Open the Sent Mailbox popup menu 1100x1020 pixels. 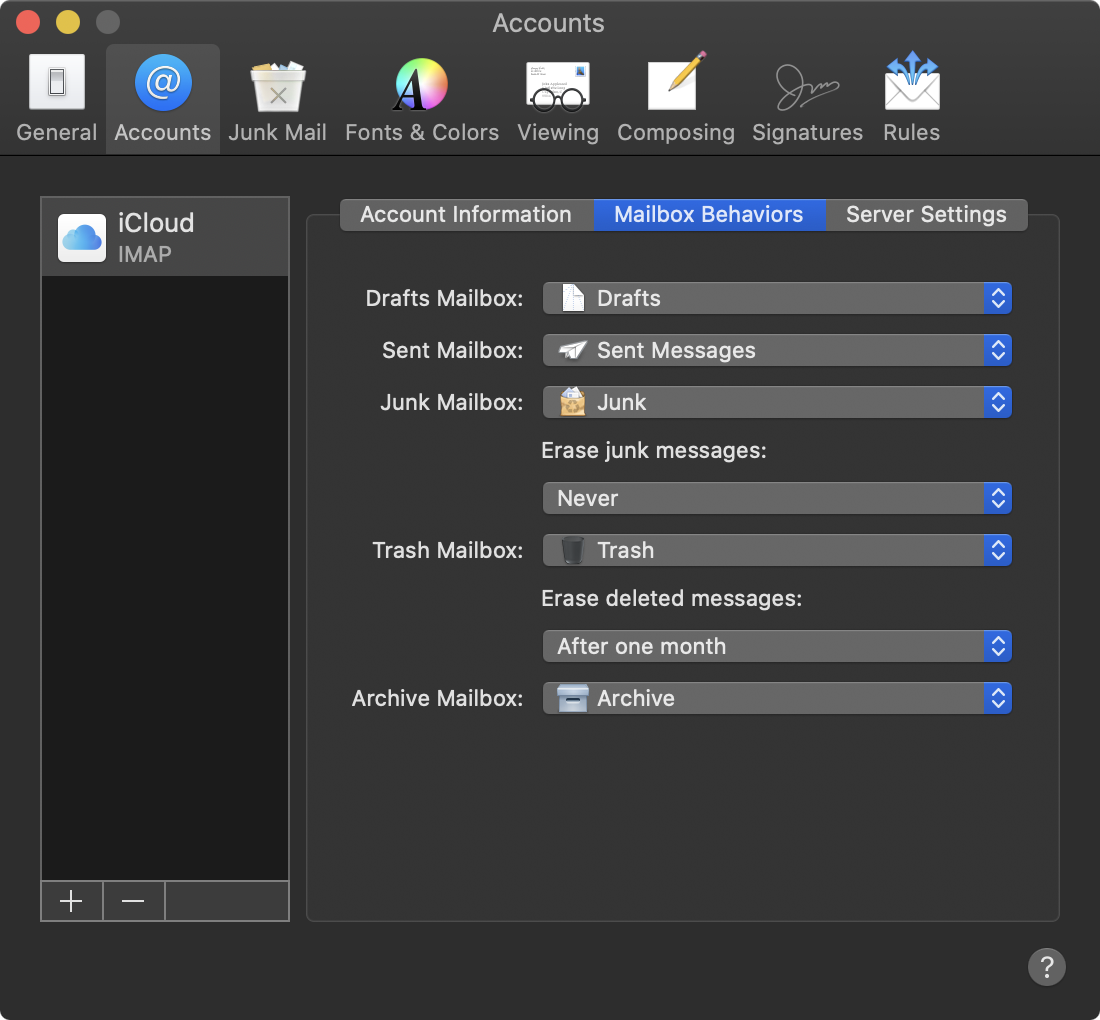click(777, 350)
